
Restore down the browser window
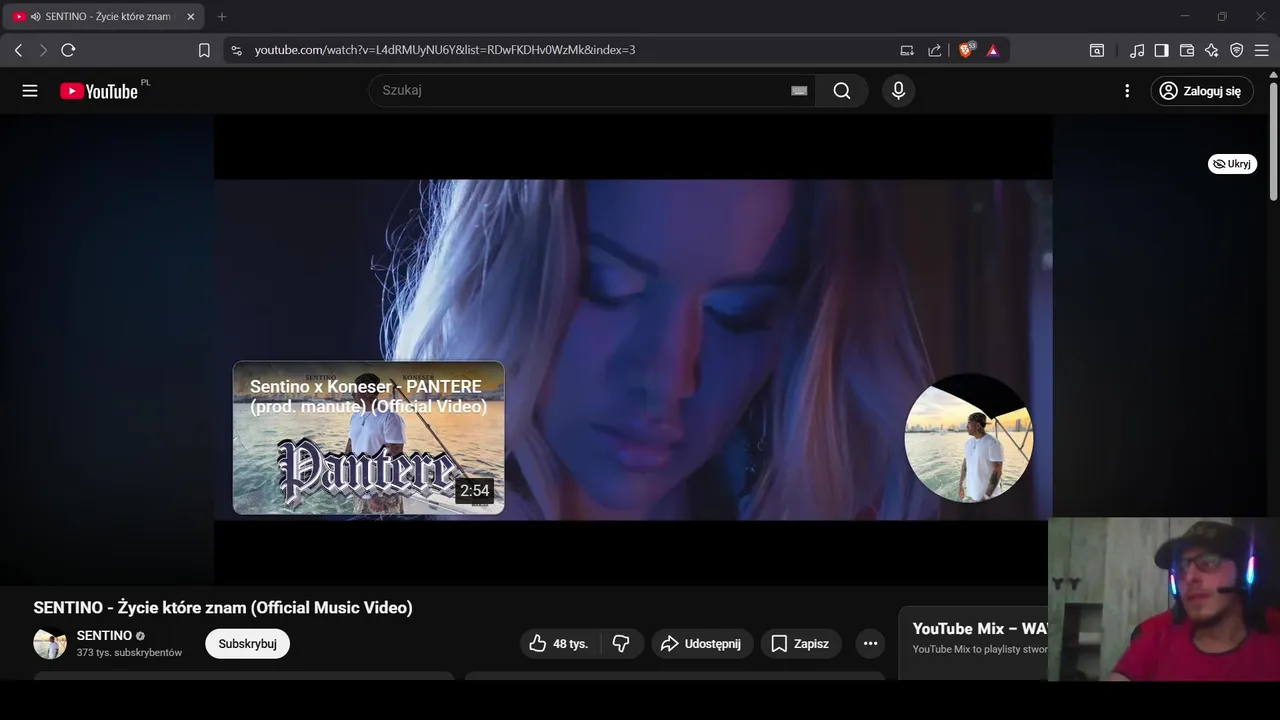point(1222,16)
